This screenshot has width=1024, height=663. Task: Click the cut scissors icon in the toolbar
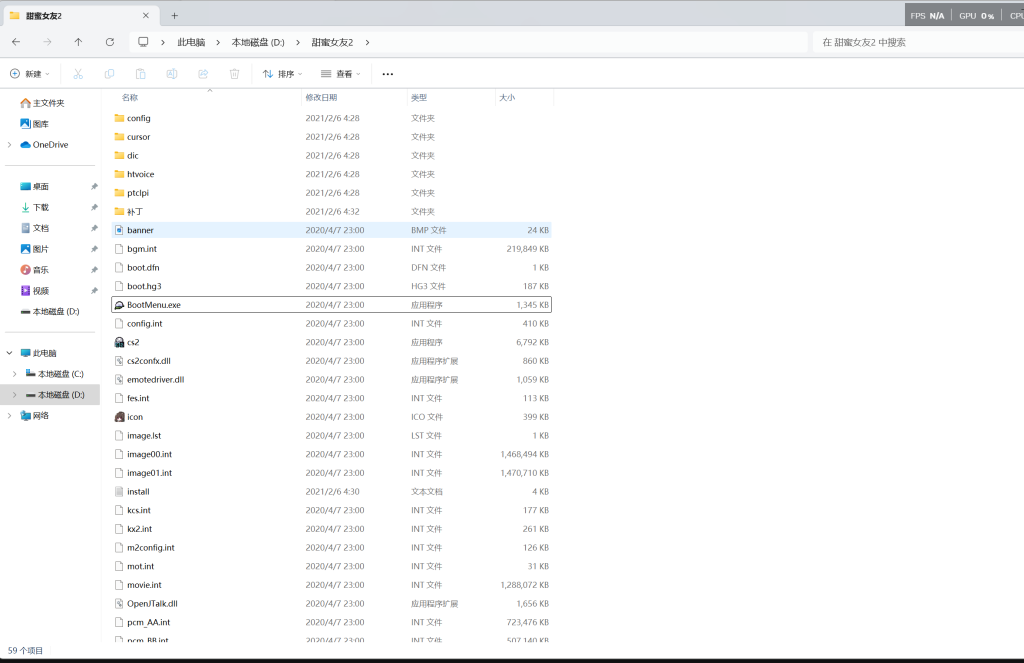(78, 74)
